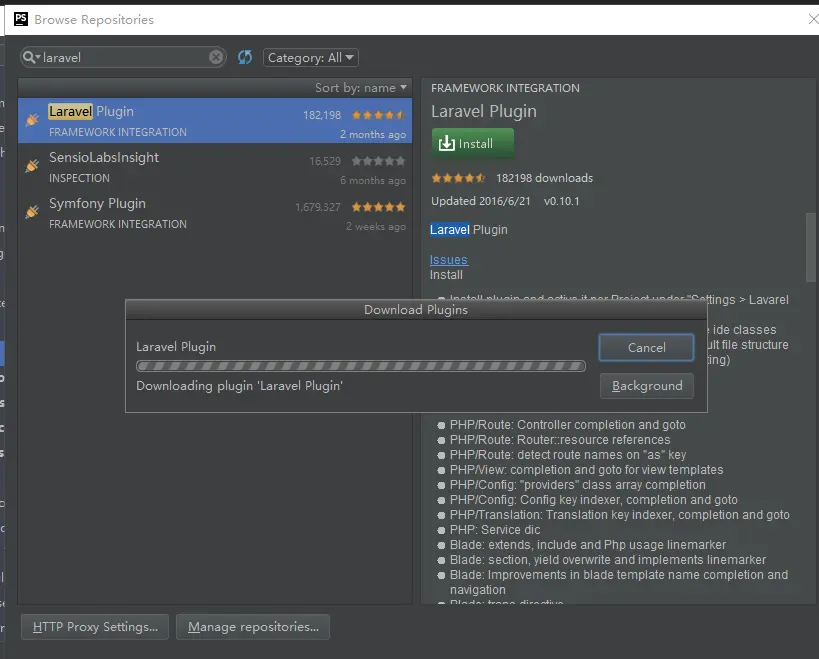Click the Symfony Plugin plug icon

32,211
